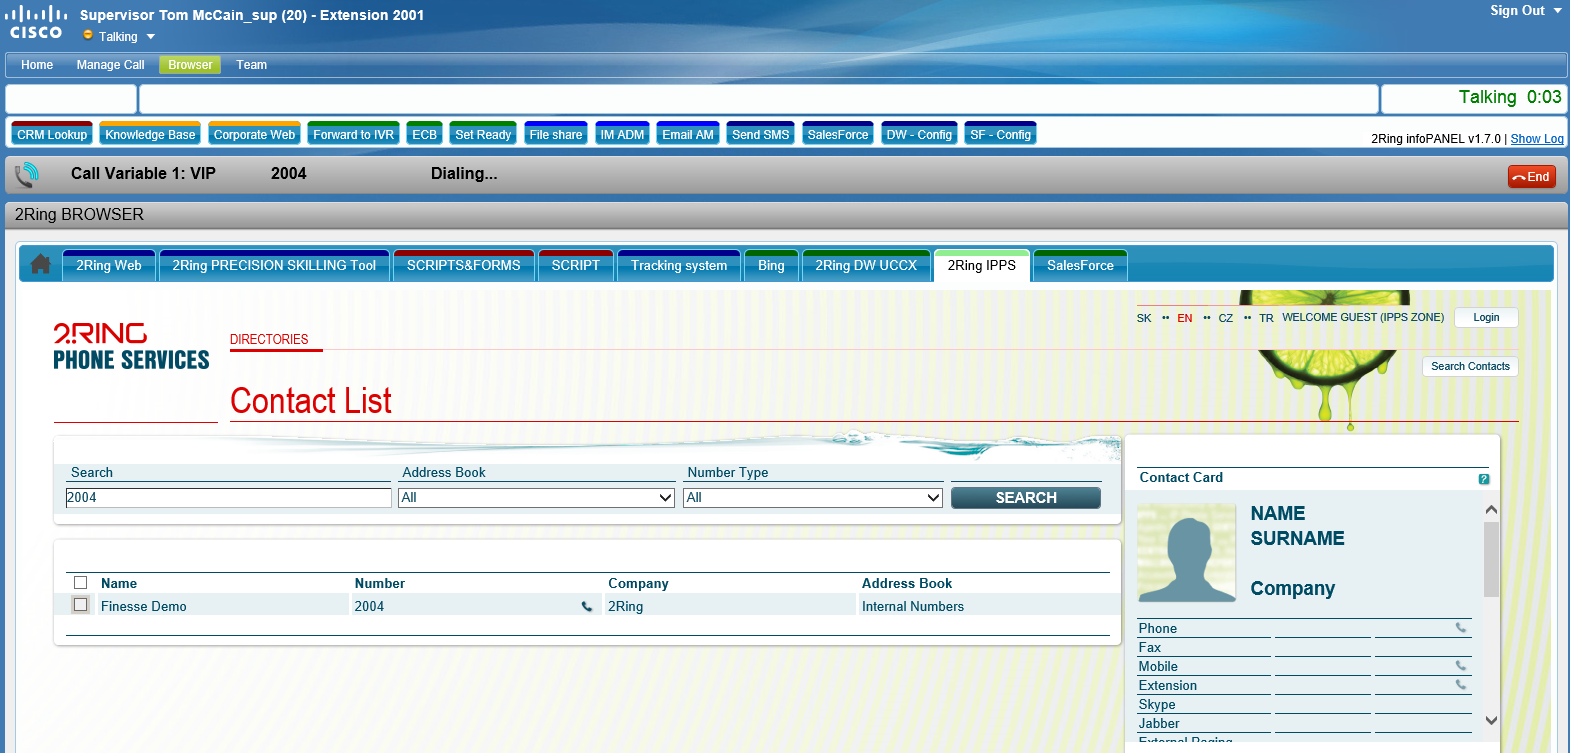Image resolution: width=1570 pixels, height=753 pixels.
Task: Click the File share button
Action: 556,134
